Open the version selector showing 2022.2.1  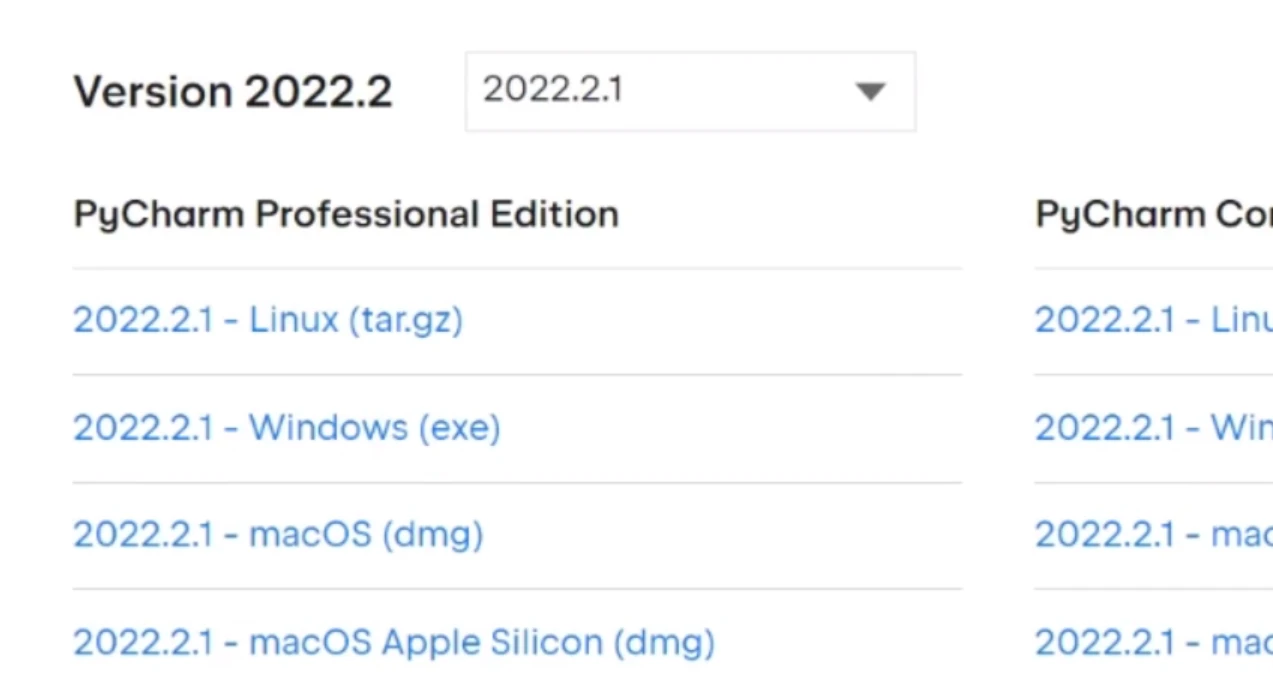(x=689, y=91)
